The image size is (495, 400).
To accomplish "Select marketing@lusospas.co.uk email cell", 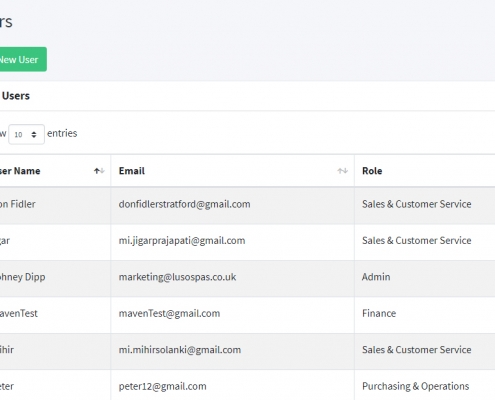I will 232,278.
